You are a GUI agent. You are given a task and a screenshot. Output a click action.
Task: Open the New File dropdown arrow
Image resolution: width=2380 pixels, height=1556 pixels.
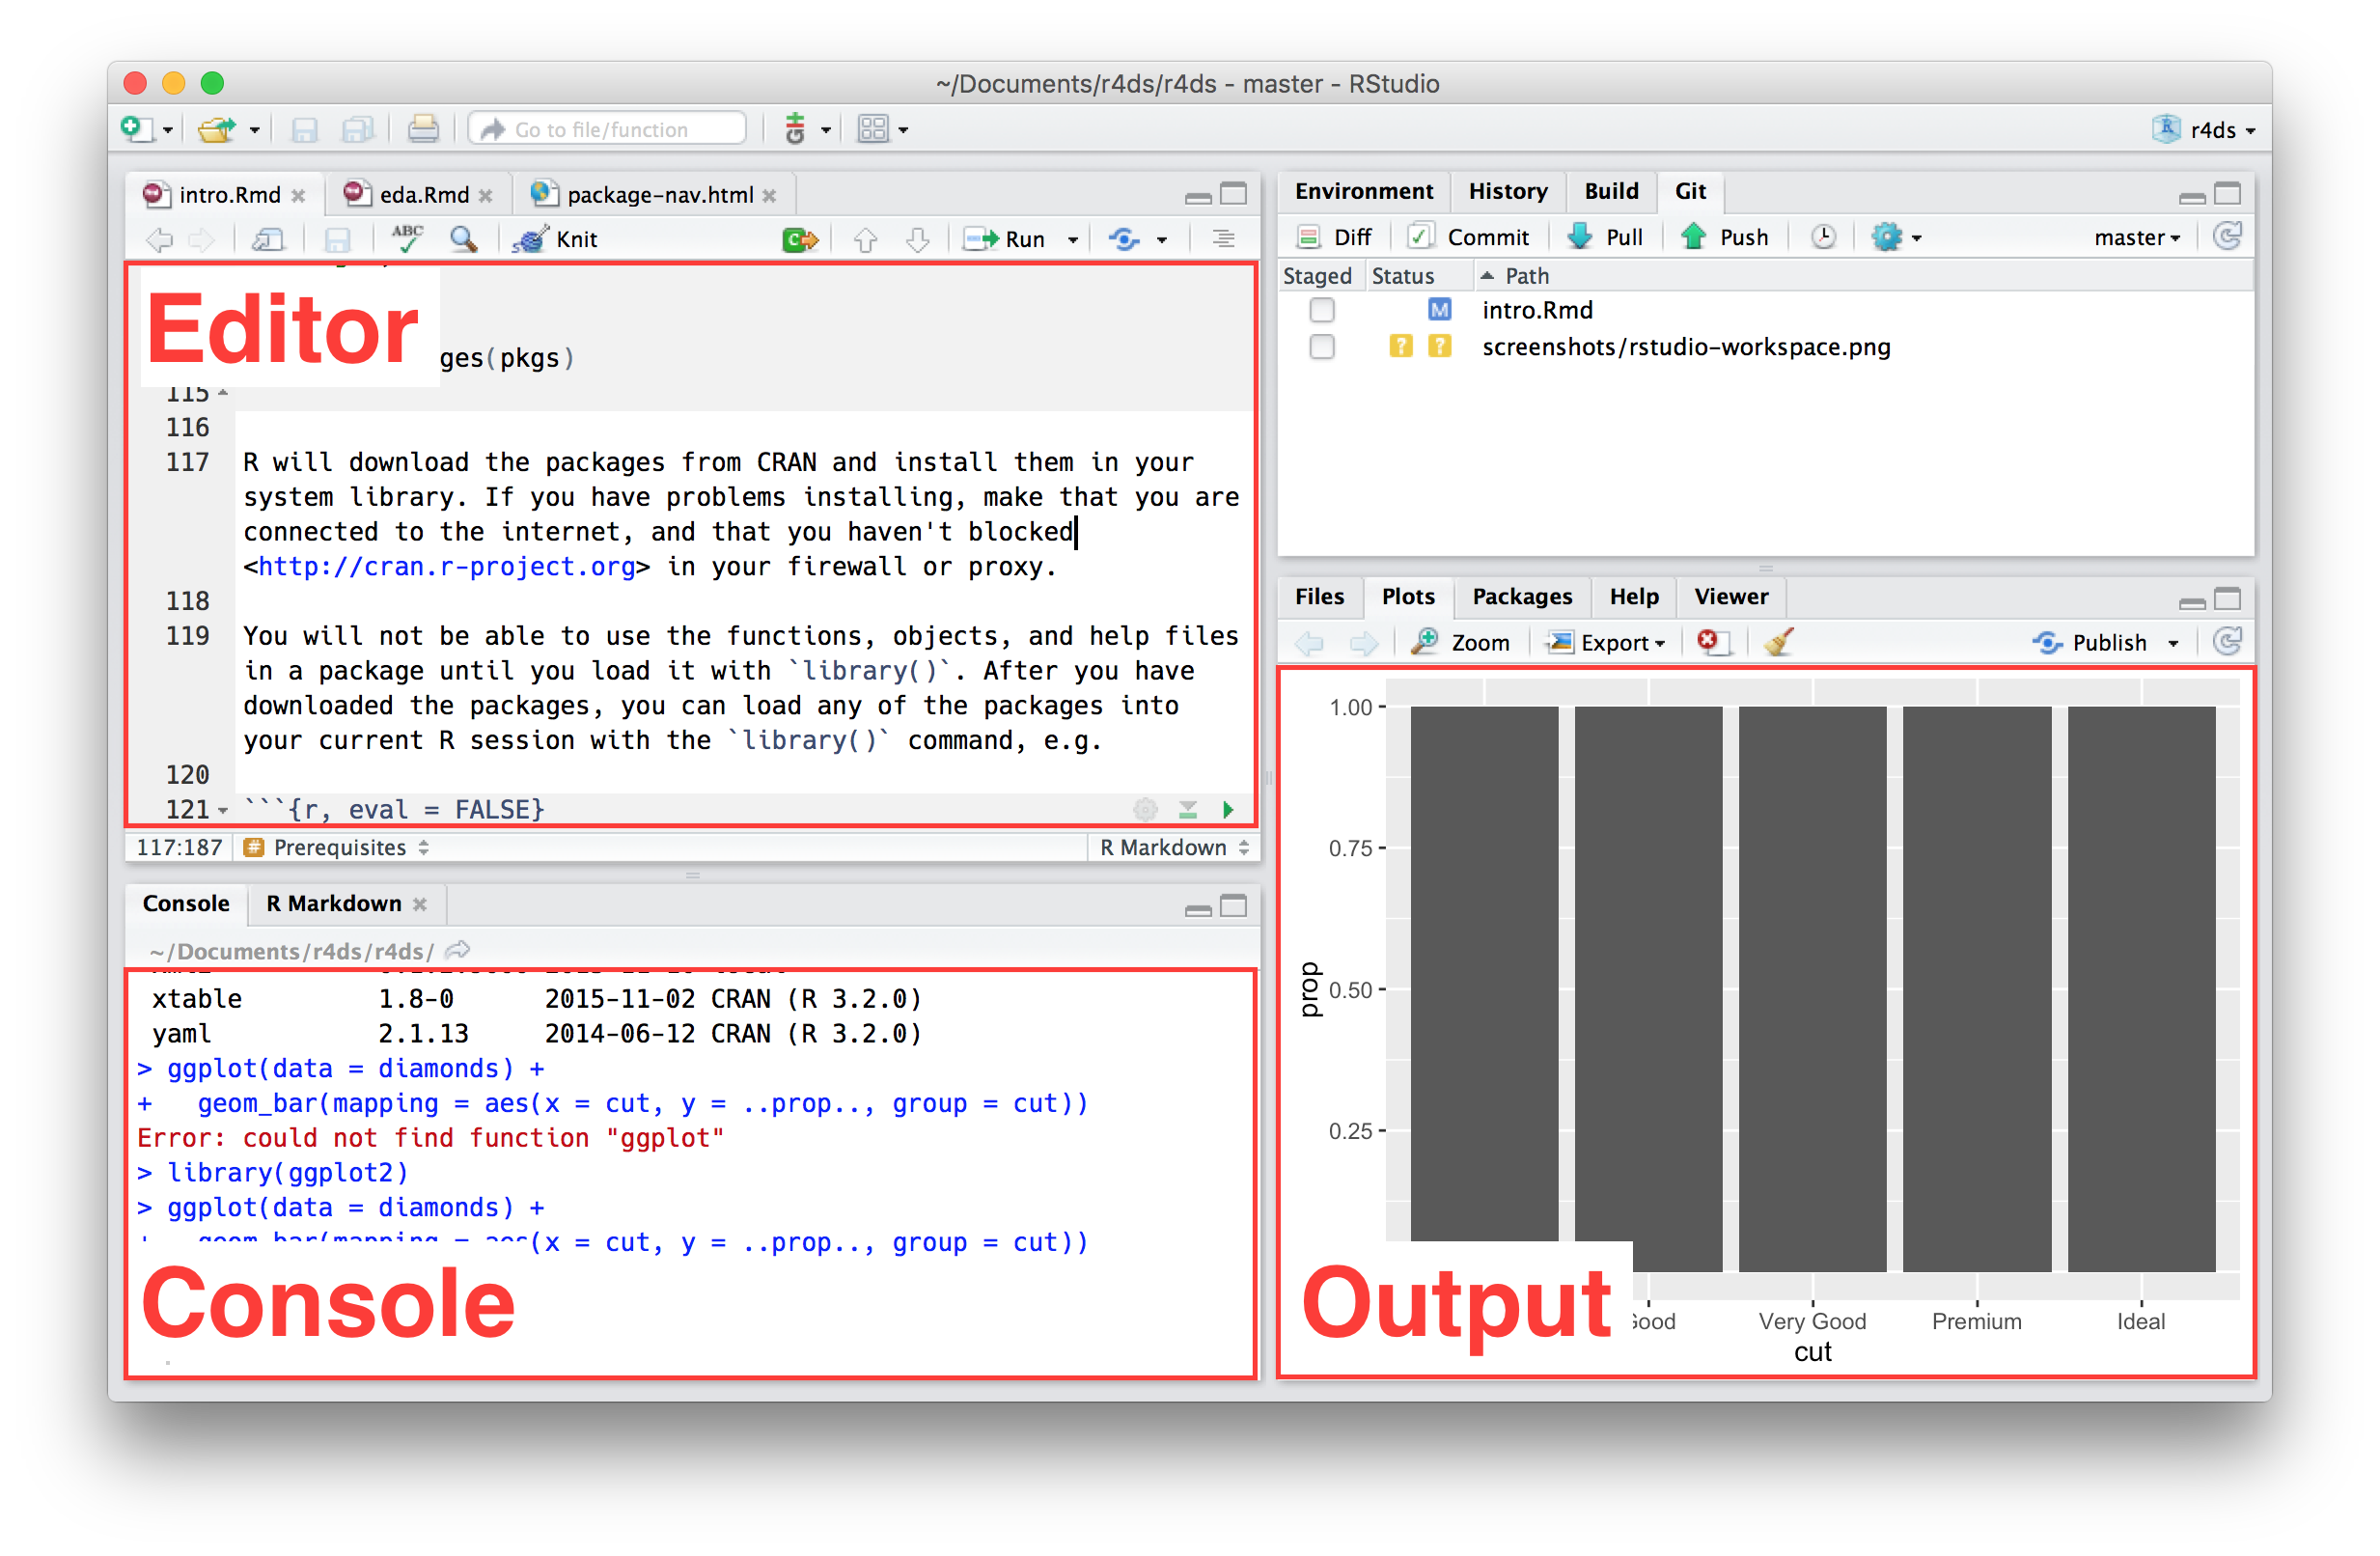tap(167, 130)
